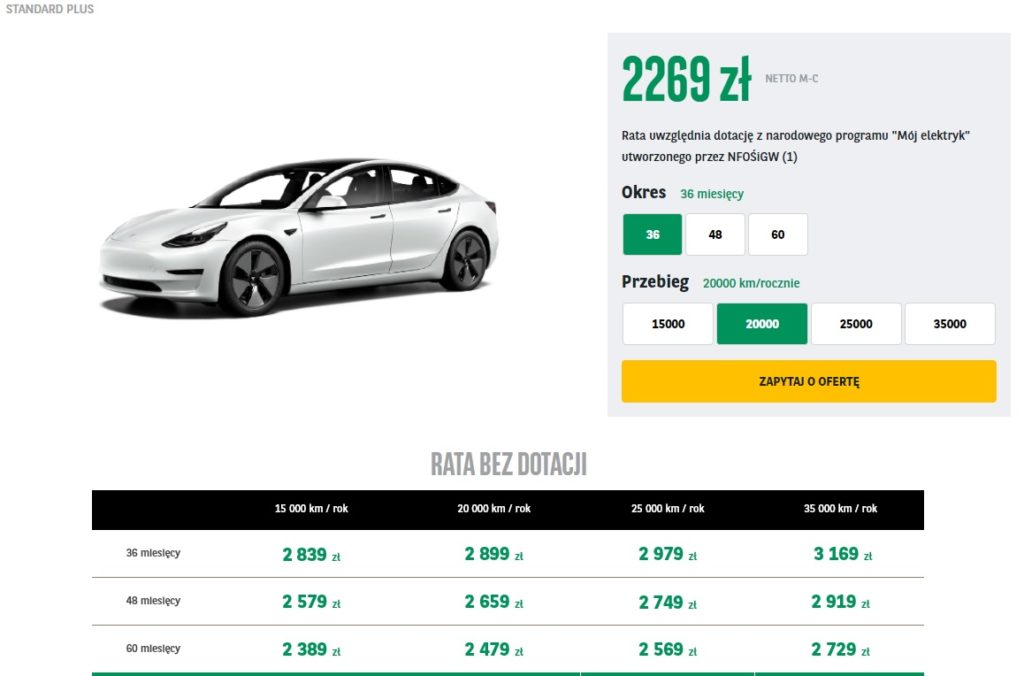This screenshot has width=1024, height=676.
Task: Select the 60 months period option
Action: pos(778,234)
